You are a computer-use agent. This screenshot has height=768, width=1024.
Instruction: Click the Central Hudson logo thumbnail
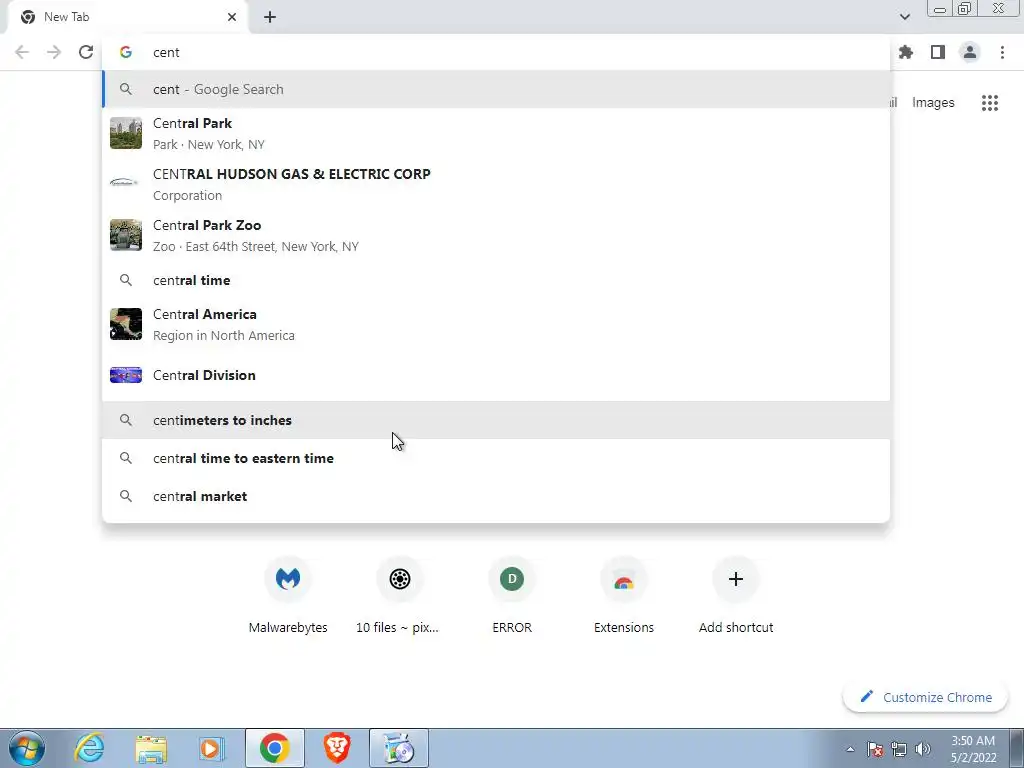pyautogui.click(x=125, y=182)
